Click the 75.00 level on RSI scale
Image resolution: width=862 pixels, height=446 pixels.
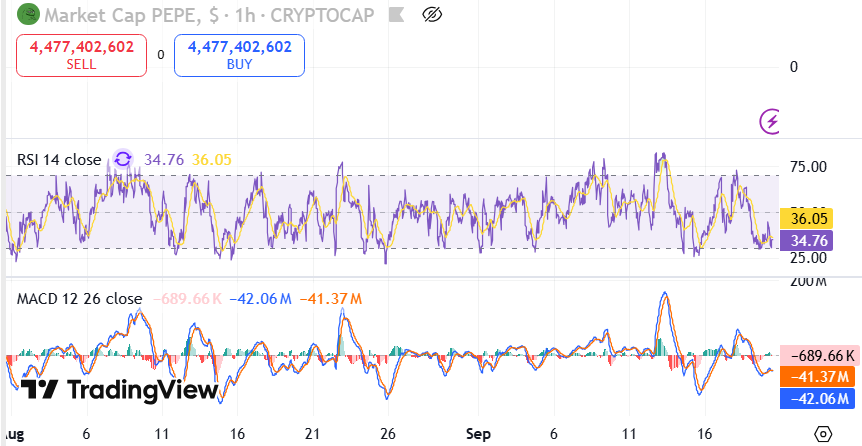click(807, 168)
